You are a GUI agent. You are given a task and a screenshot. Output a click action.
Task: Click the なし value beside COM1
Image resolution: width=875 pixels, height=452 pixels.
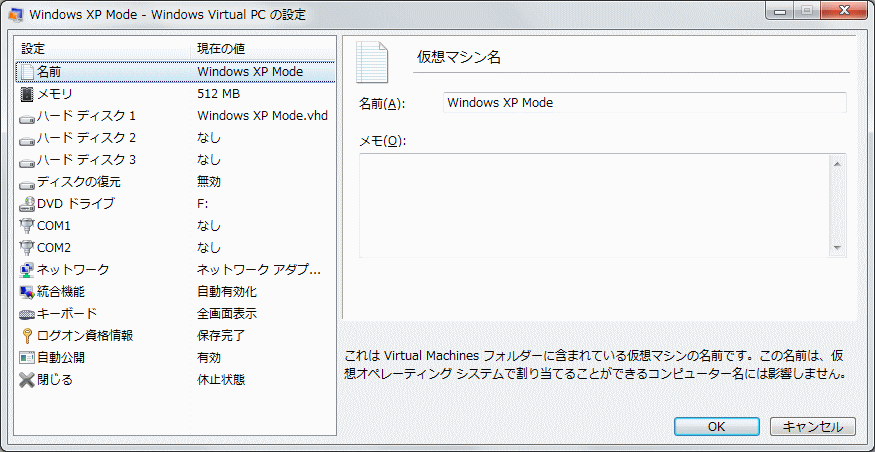[209, 226]
